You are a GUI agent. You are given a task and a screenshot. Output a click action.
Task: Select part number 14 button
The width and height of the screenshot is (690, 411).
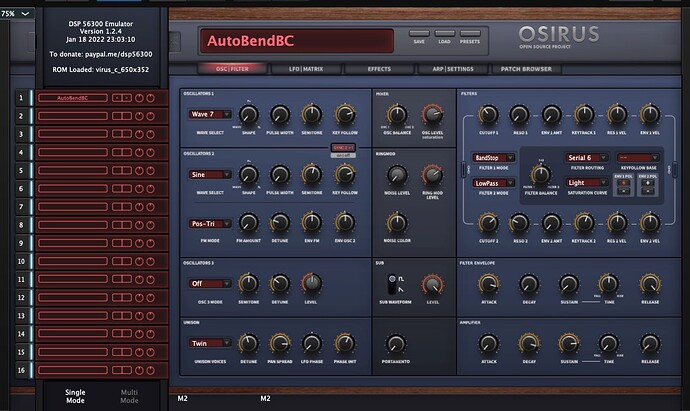tap(21, 334)
